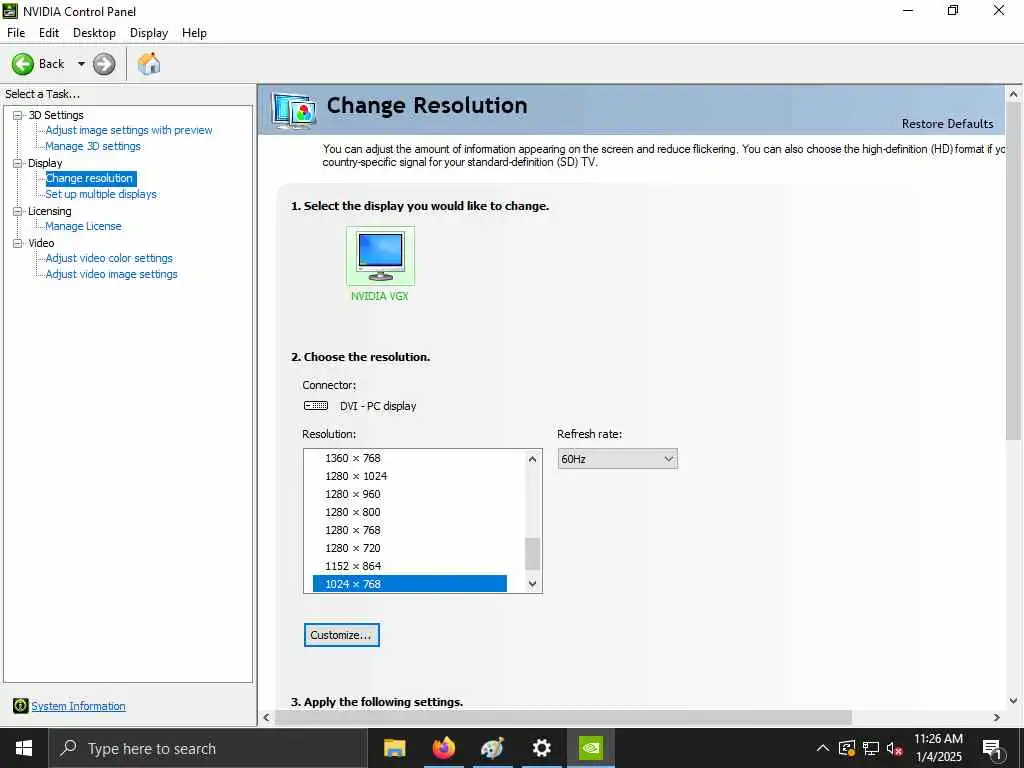Open File Explorer from taskbar
Image resolution: width=1024 pixels, height=768 pixels.
pos(394,748)
